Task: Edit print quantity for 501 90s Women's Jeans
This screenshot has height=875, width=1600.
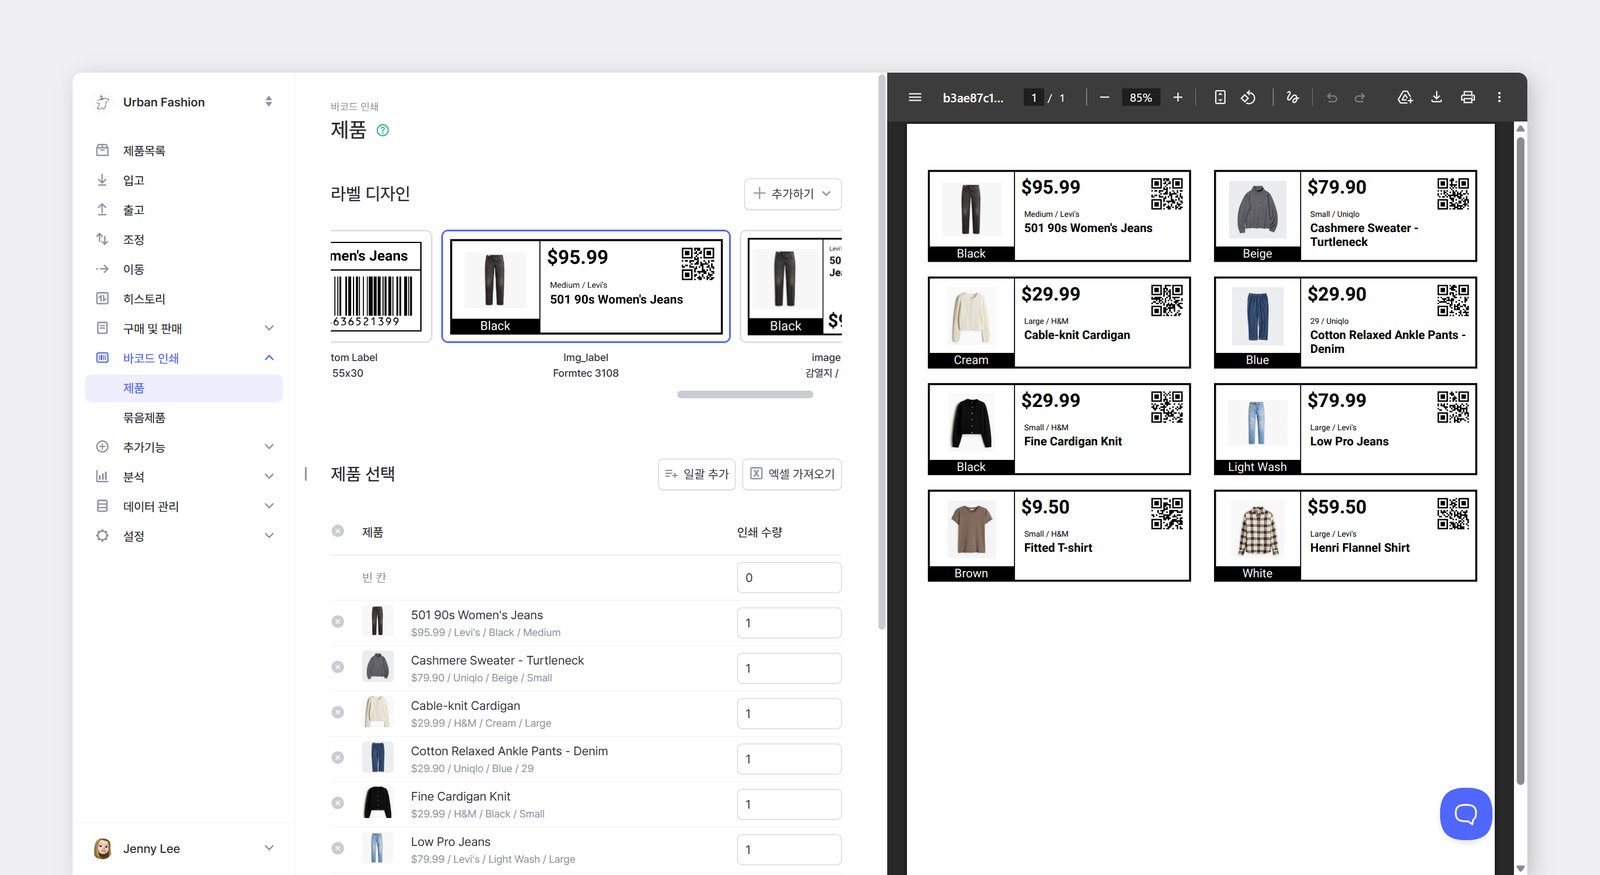Action: click(x=789, y=623)
